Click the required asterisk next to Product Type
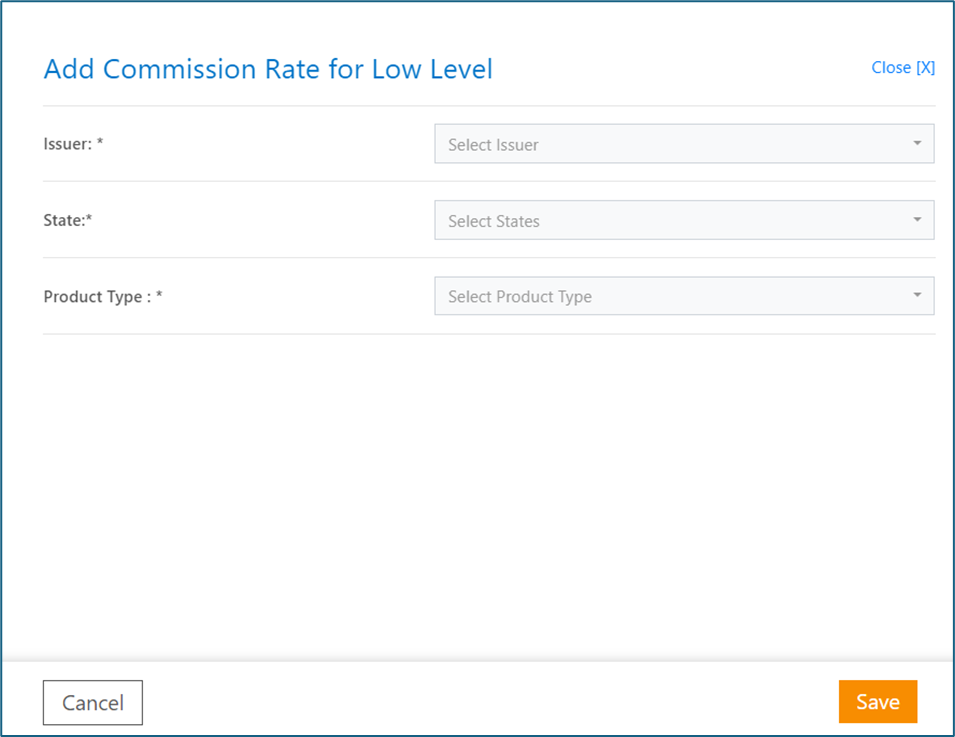955x737 pixels. tap(159, 294)
